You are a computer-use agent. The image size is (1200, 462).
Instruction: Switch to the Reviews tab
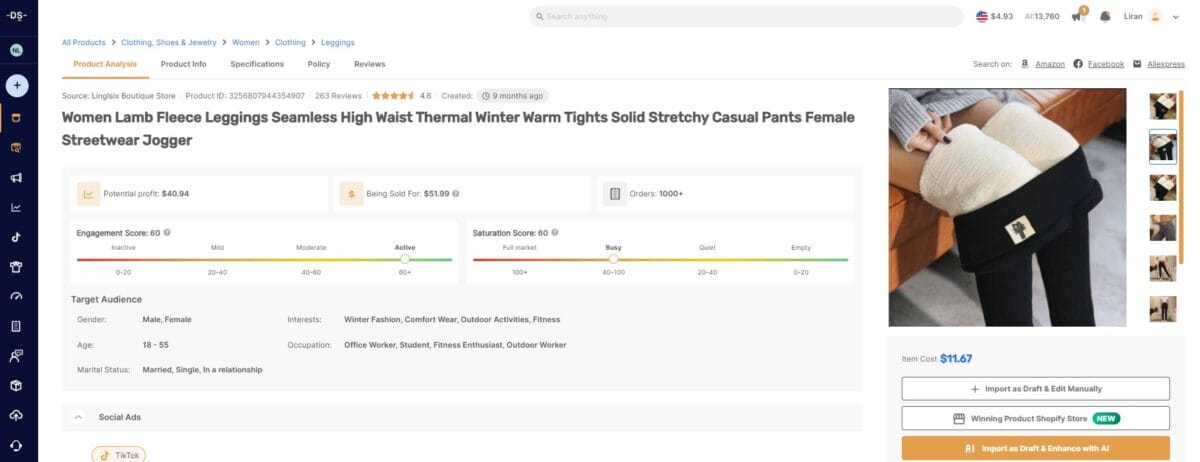[369, 64]
